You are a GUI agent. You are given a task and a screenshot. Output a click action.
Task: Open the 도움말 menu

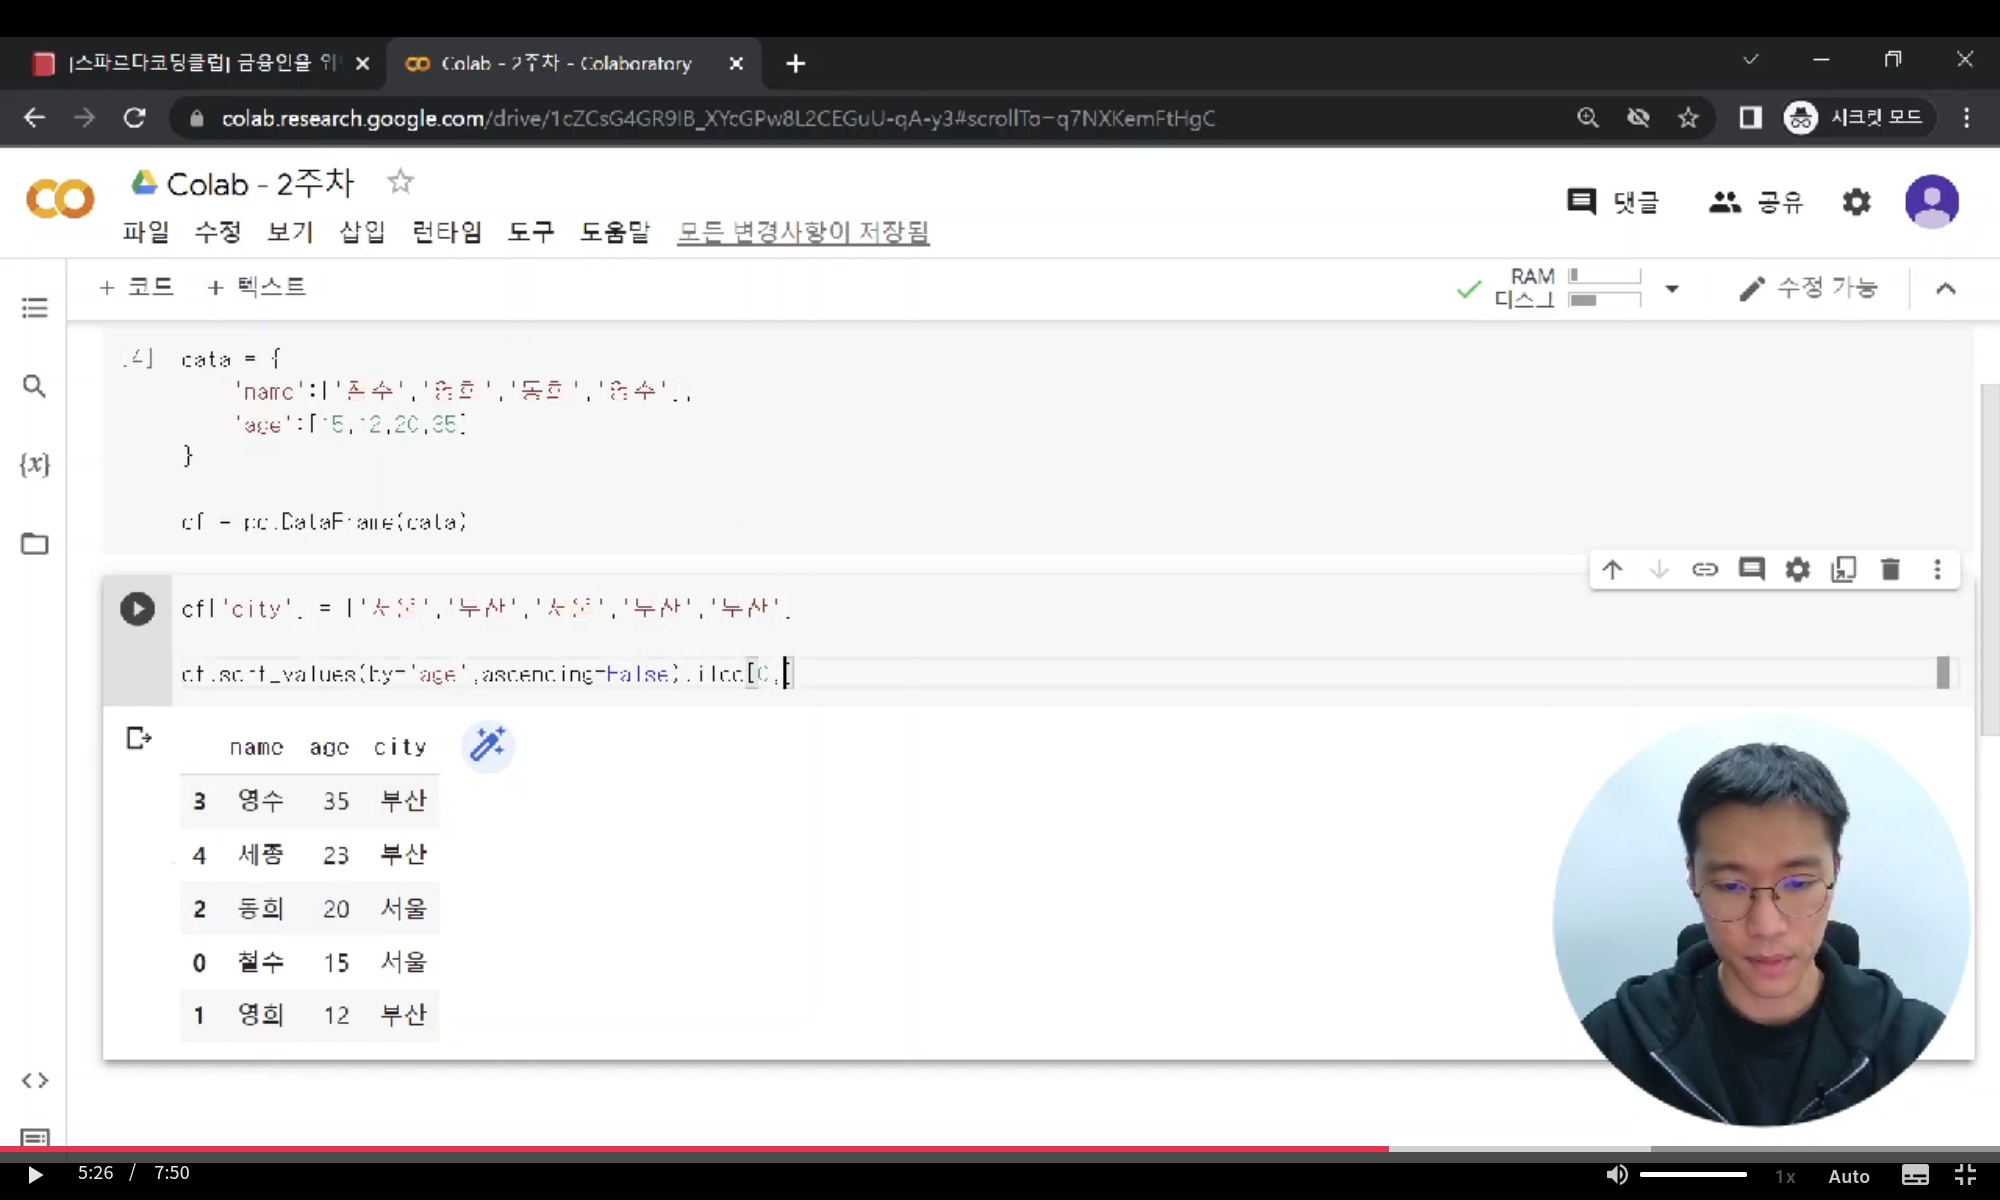[x=615, y=232]
